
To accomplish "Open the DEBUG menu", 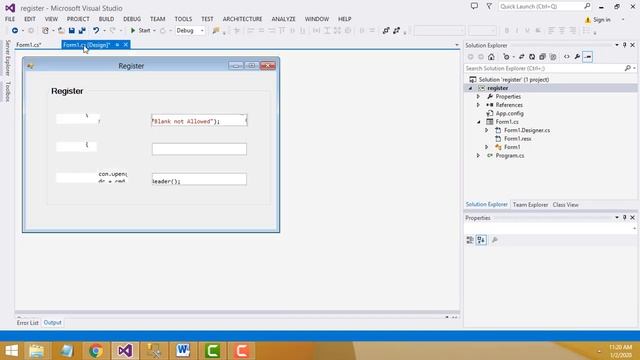I will coord(132,19).
